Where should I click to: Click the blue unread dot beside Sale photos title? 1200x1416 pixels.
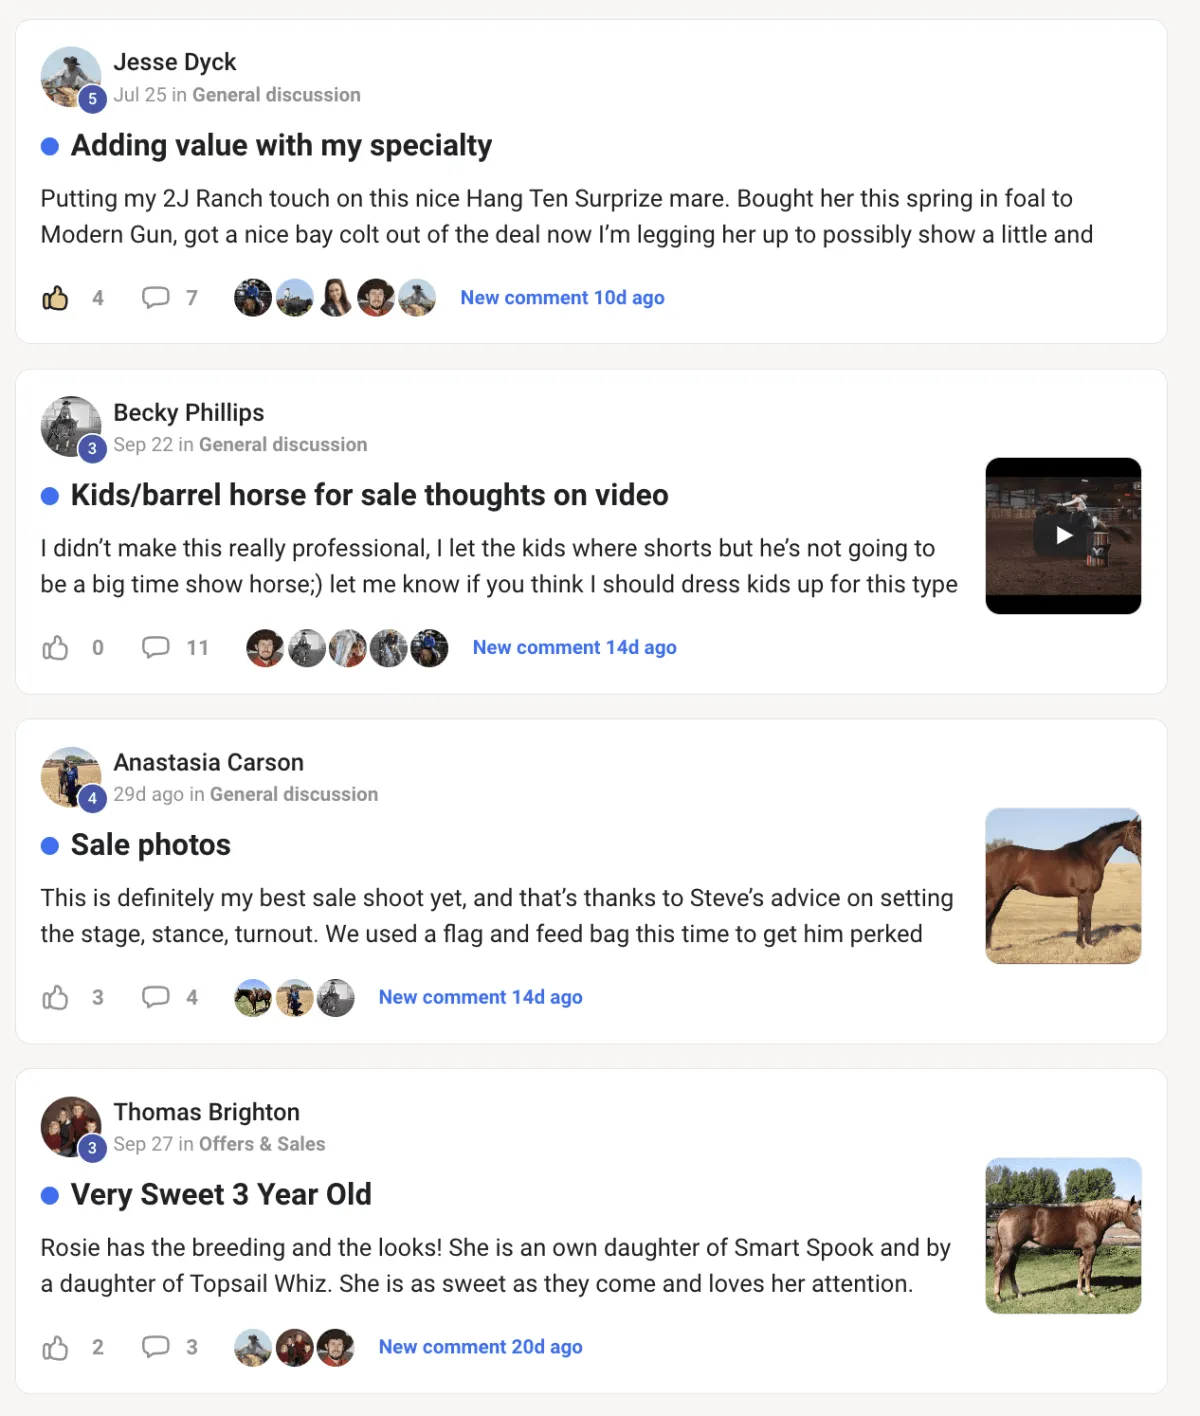(47, 845)
